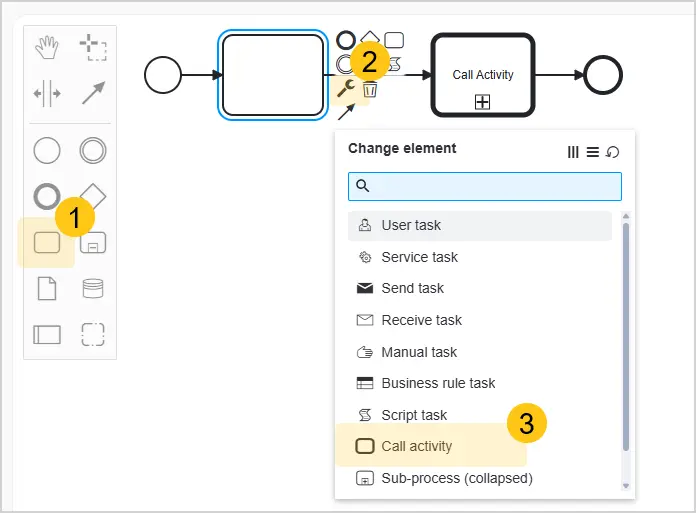Screen dimensions: 696x513
Task: Create a pool/participant from palette
Action: (47, 335)
